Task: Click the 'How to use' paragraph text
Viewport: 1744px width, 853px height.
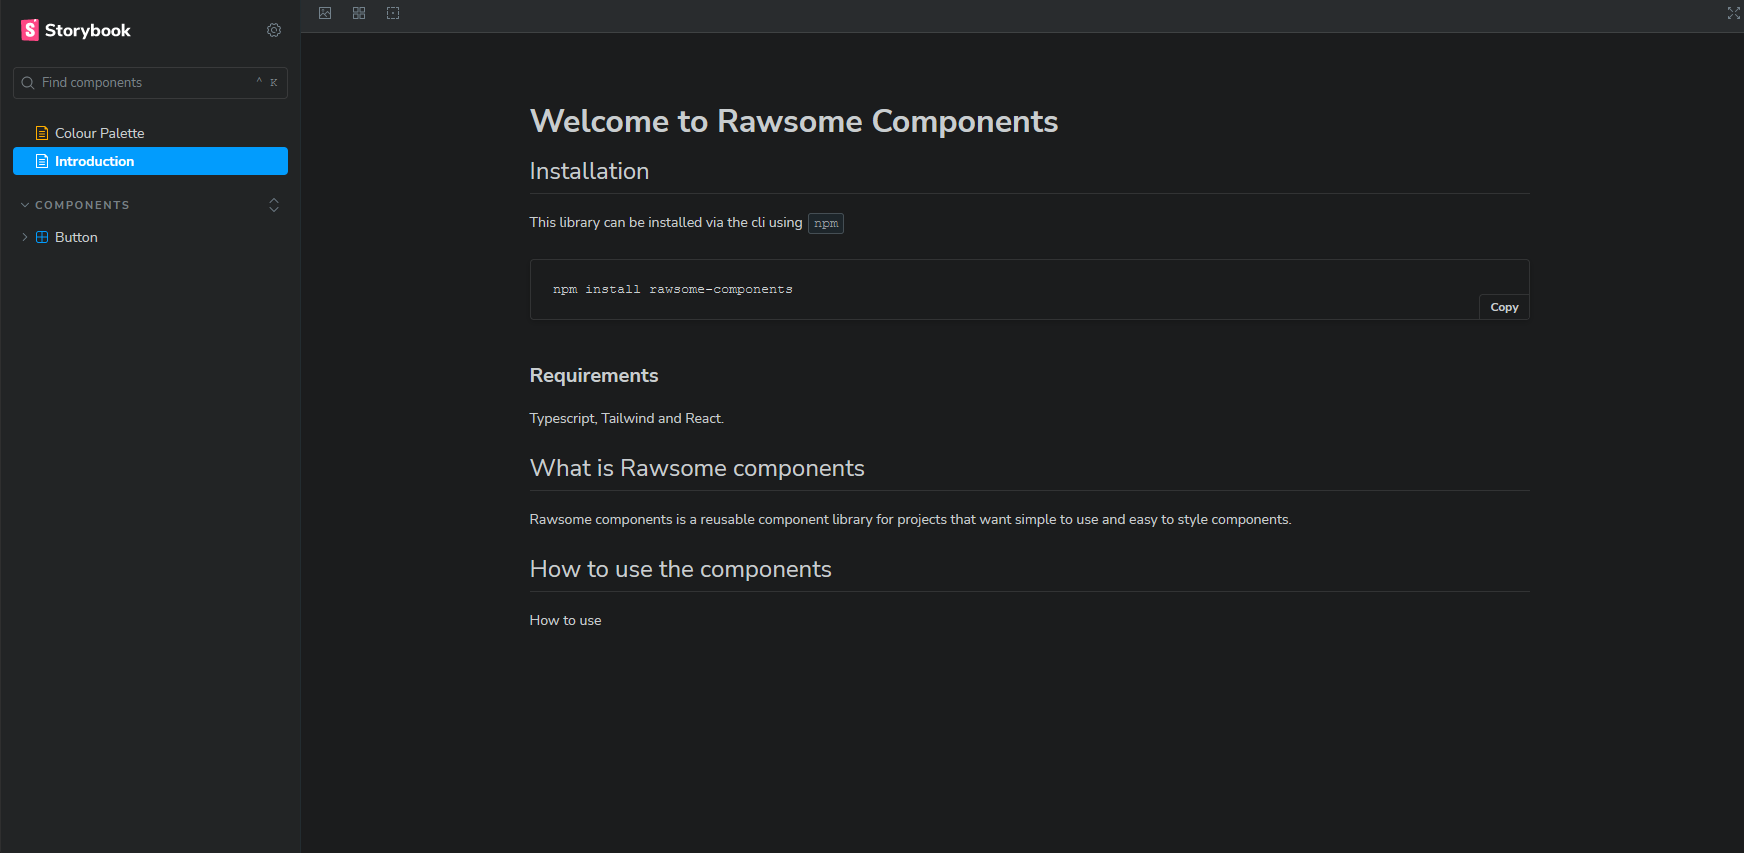Action: click(565, 620)
